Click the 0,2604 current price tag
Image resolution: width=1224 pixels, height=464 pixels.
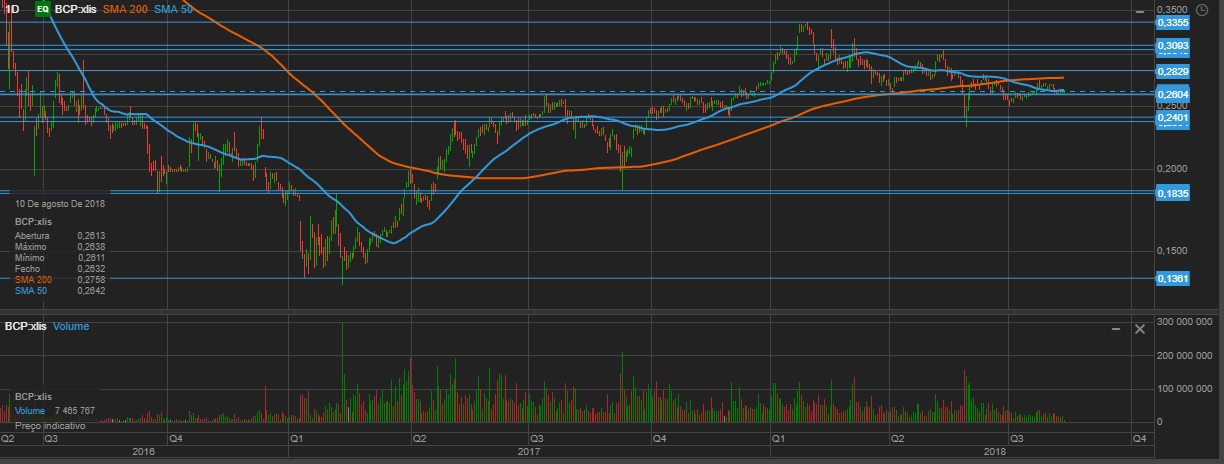pyautogui.click(x=1172, y=94)
